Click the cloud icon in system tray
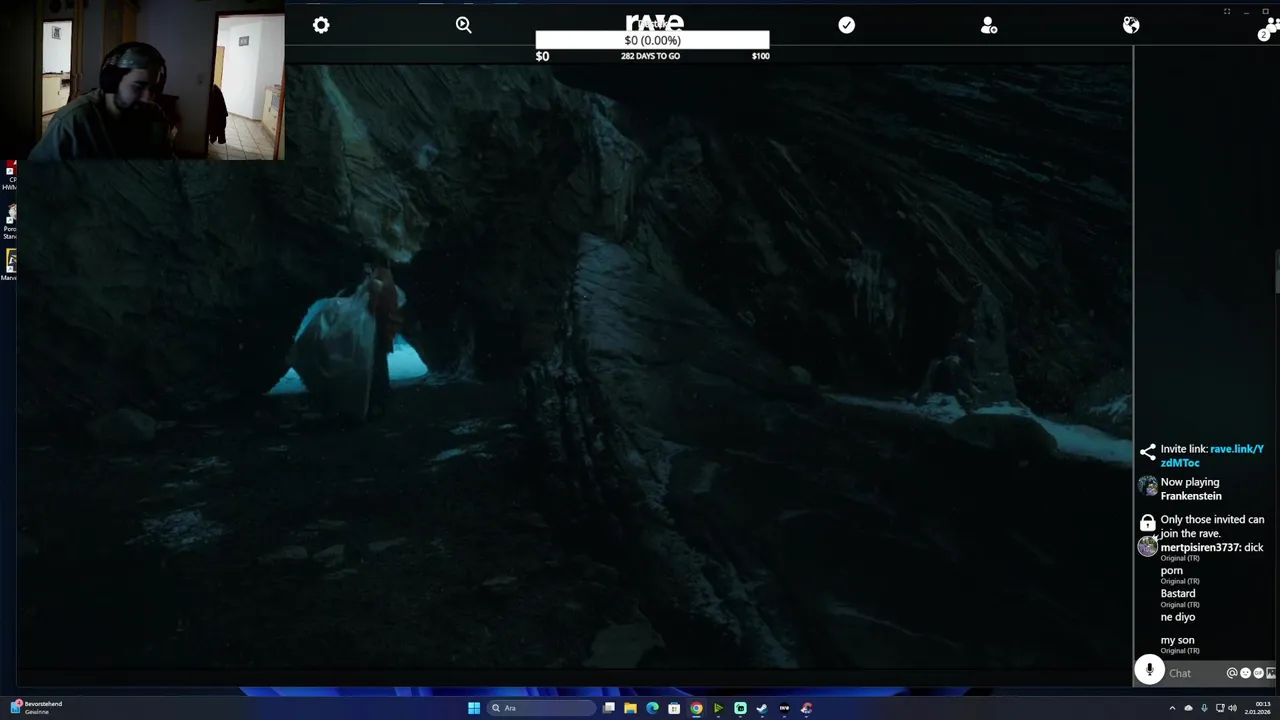1280x720 pixels. (x=1188, y=708)
